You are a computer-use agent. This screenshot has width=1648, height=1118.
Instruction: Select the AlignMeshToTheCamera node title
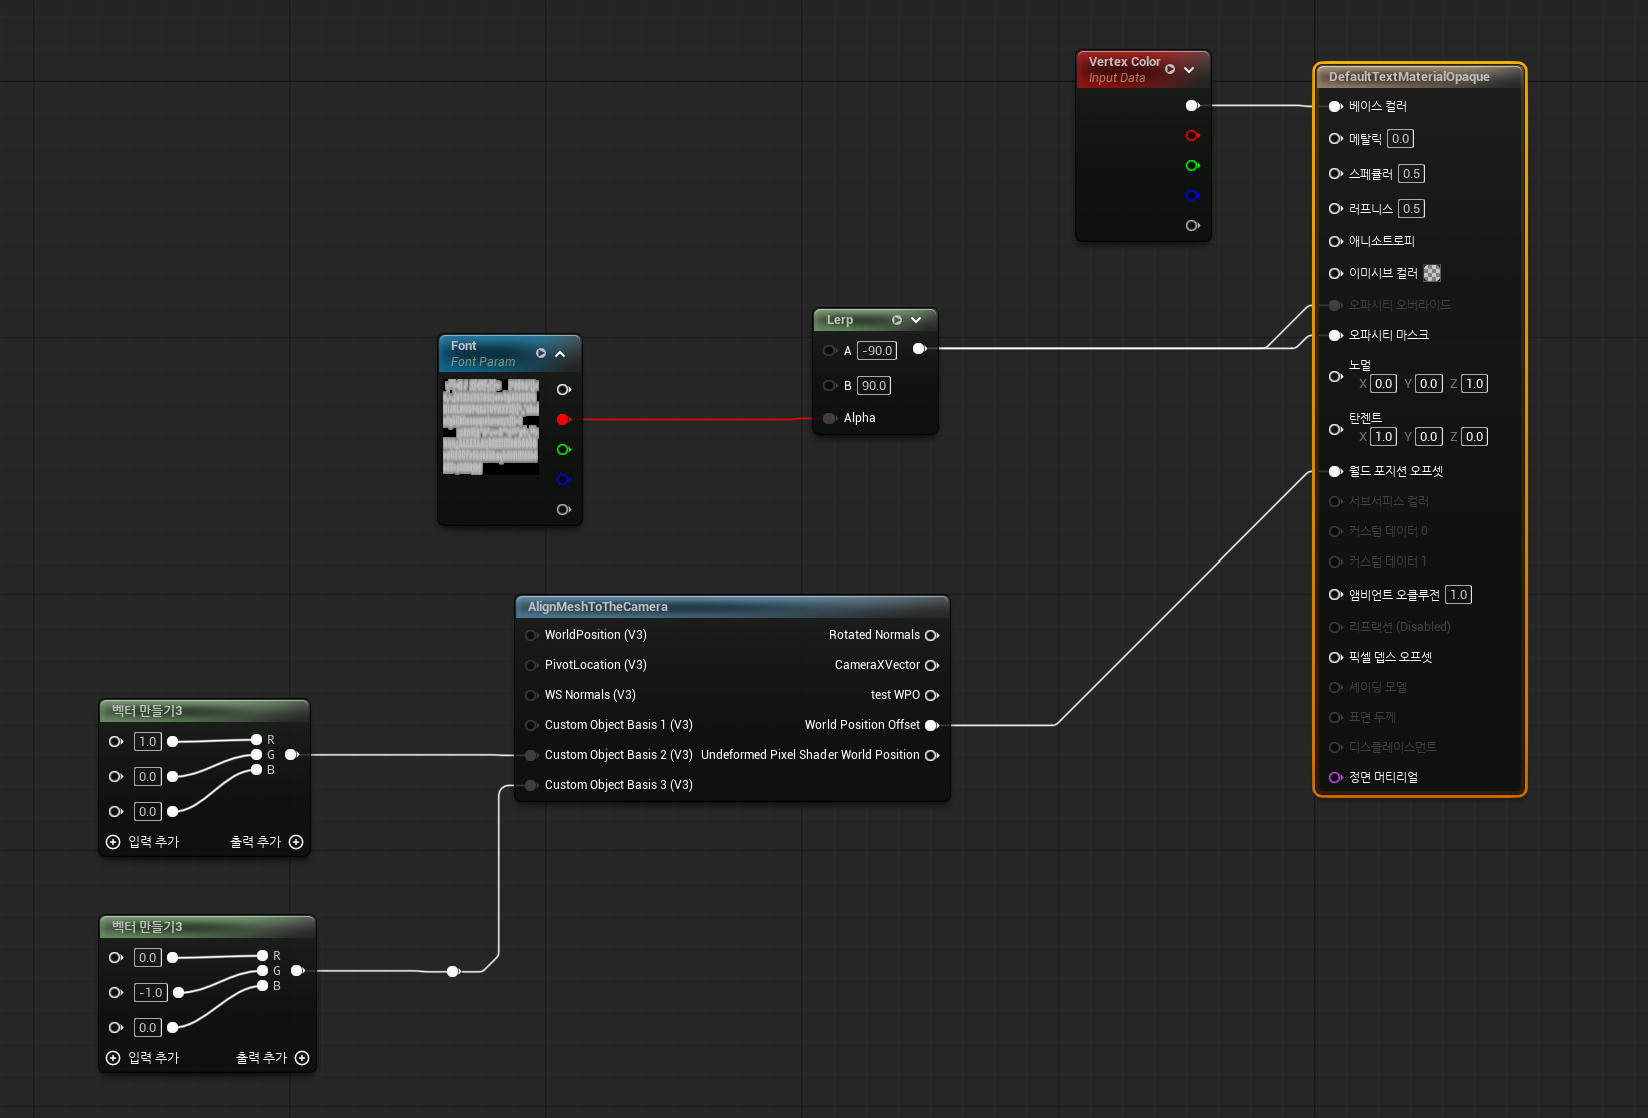(x=598, y=607)
